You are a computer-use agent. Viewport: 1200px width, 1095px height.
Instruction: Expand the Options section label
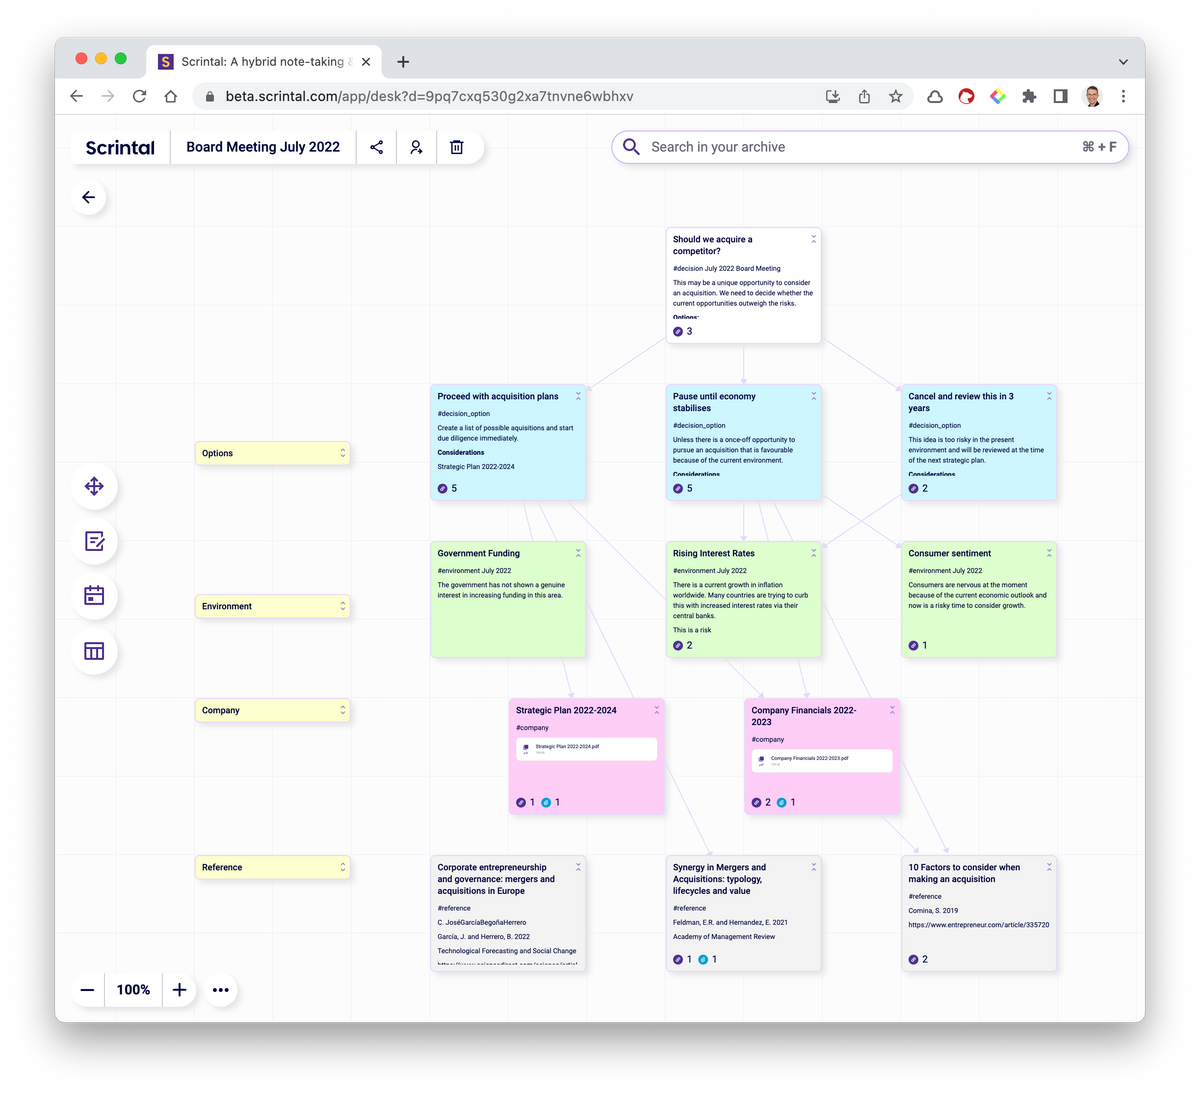point(343,453)
